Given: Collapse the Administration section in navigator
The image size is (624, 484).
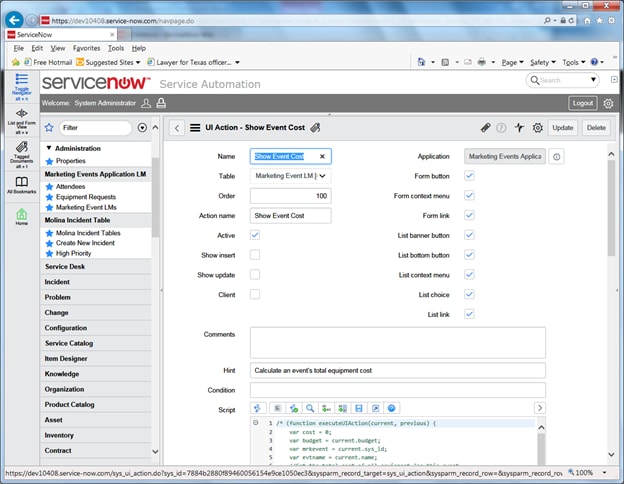Looking at the screenshot, I should pyautogui.click(x=49, y=148).
